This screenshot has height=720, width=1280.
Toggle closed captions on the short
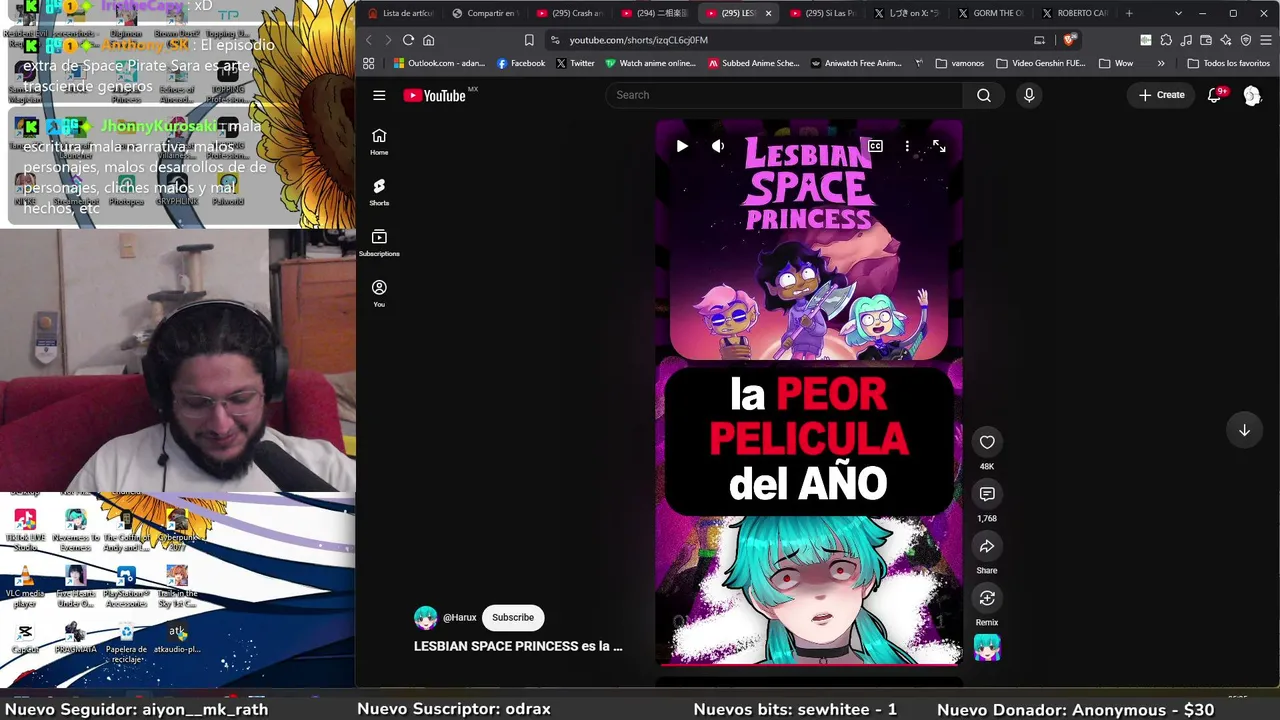(x=875, y=146)
